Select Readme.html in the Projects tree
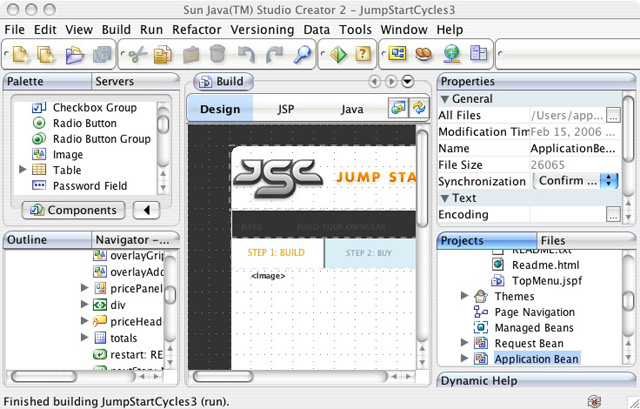The width and height of the screenshot is (640, 409). coord(535,265)
